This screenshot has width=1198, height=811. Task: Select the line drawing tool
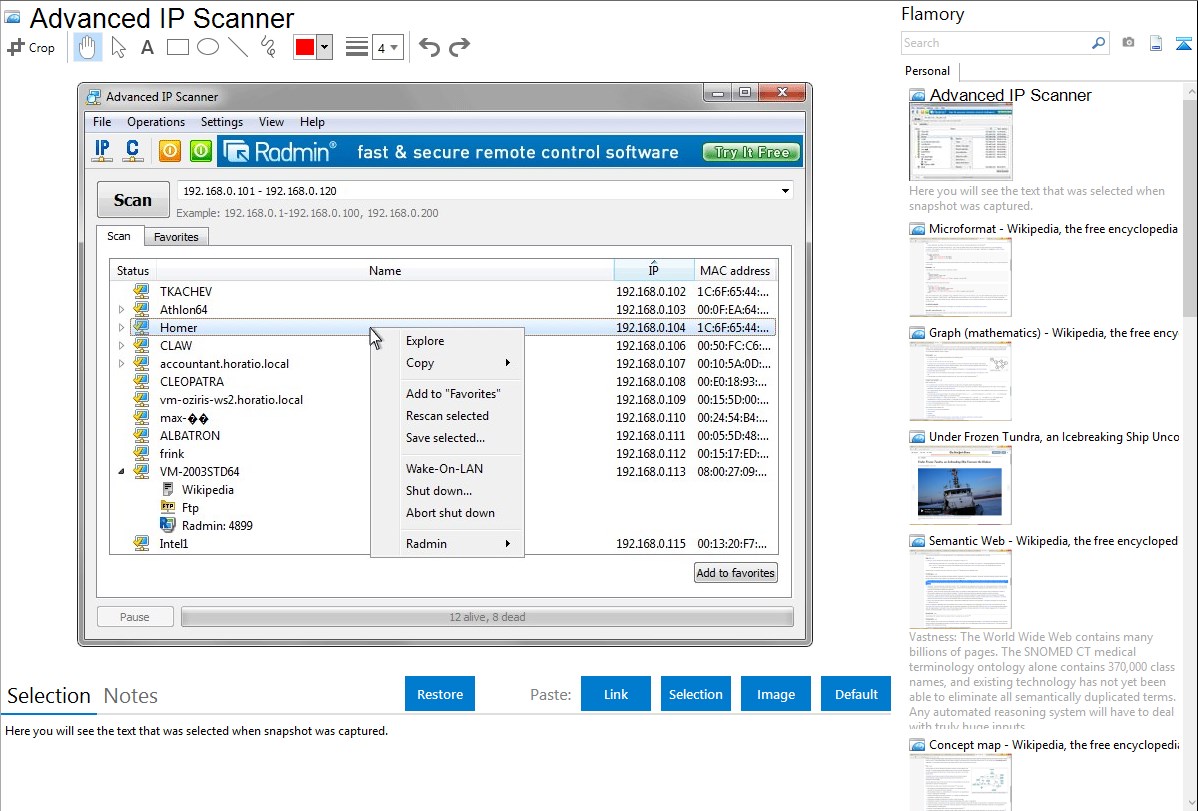click(x=238, y=47)
